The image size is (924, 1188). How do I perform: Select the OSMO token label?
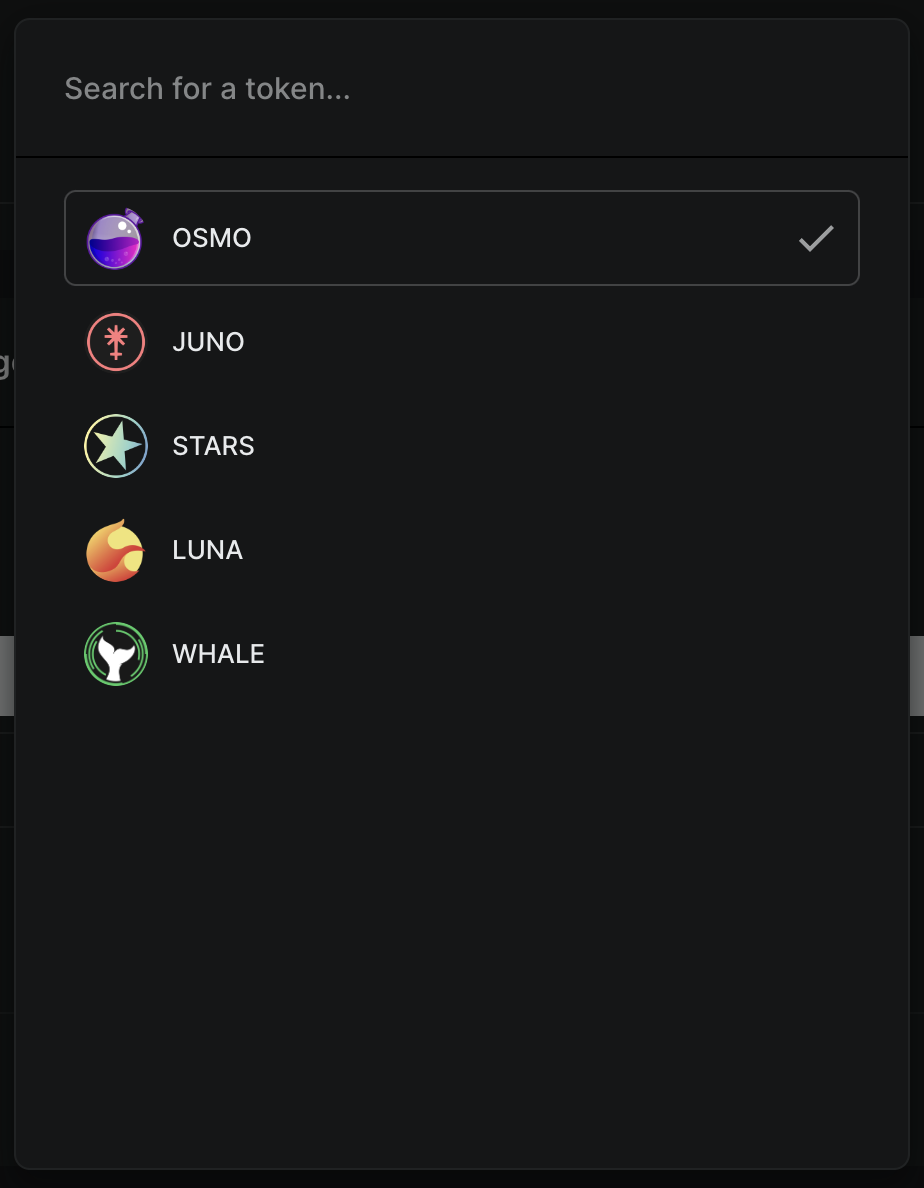tap(212, 239)
